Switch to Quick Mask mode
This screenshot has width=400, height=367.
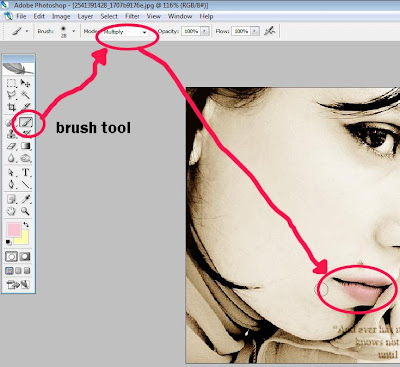click(25, 257)
